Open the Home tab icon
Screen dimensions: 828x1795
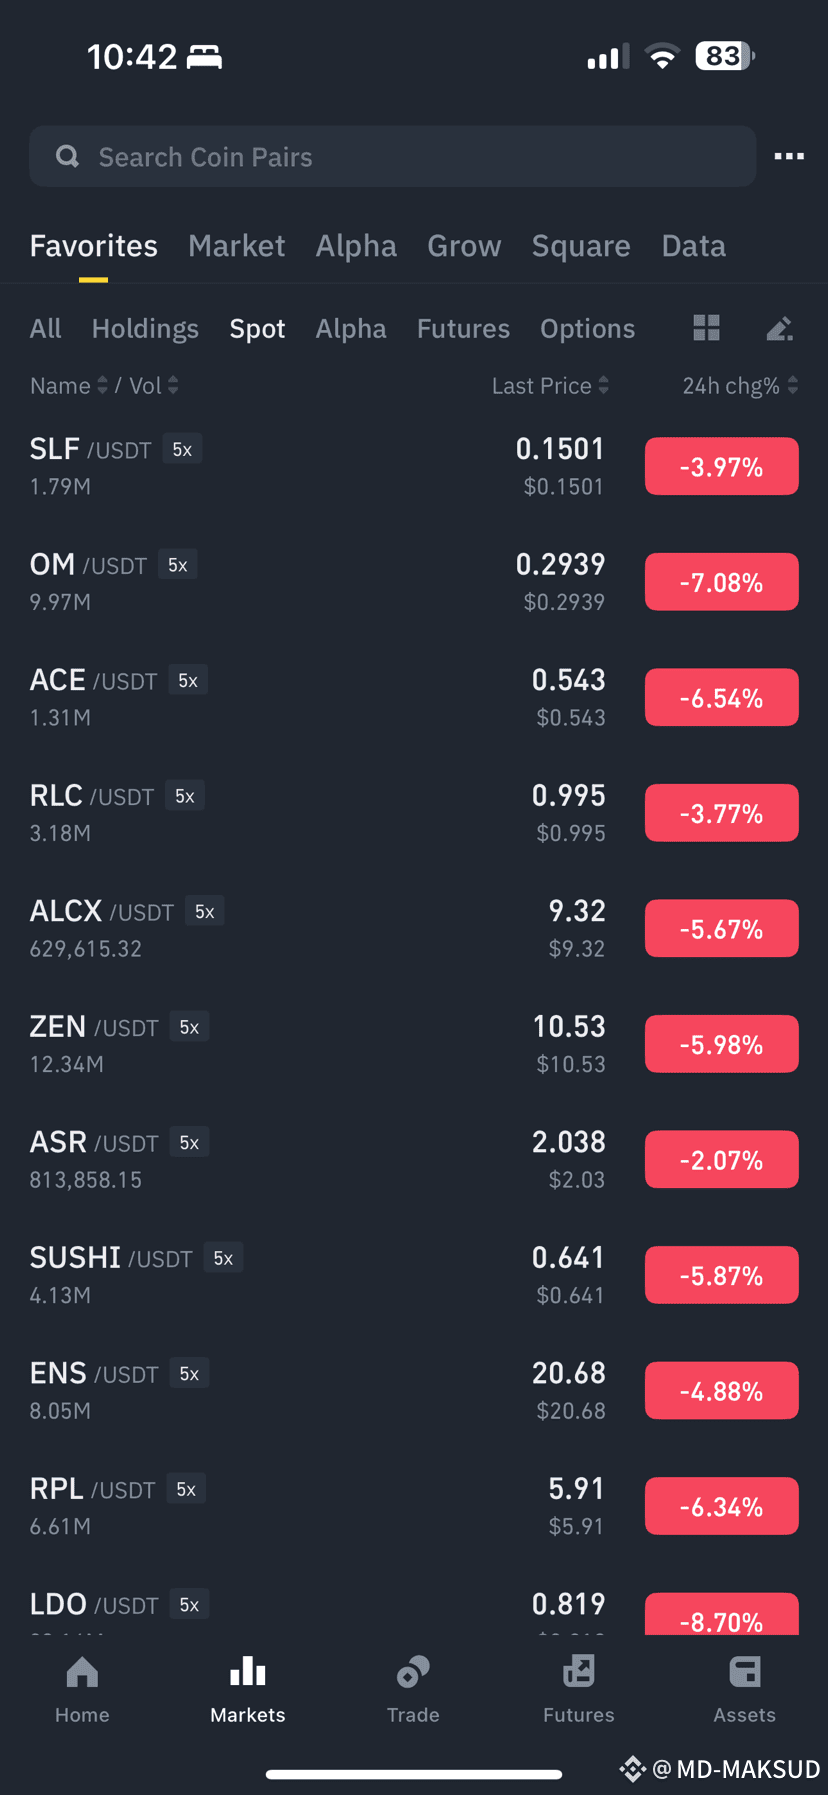pos(82,1672)
